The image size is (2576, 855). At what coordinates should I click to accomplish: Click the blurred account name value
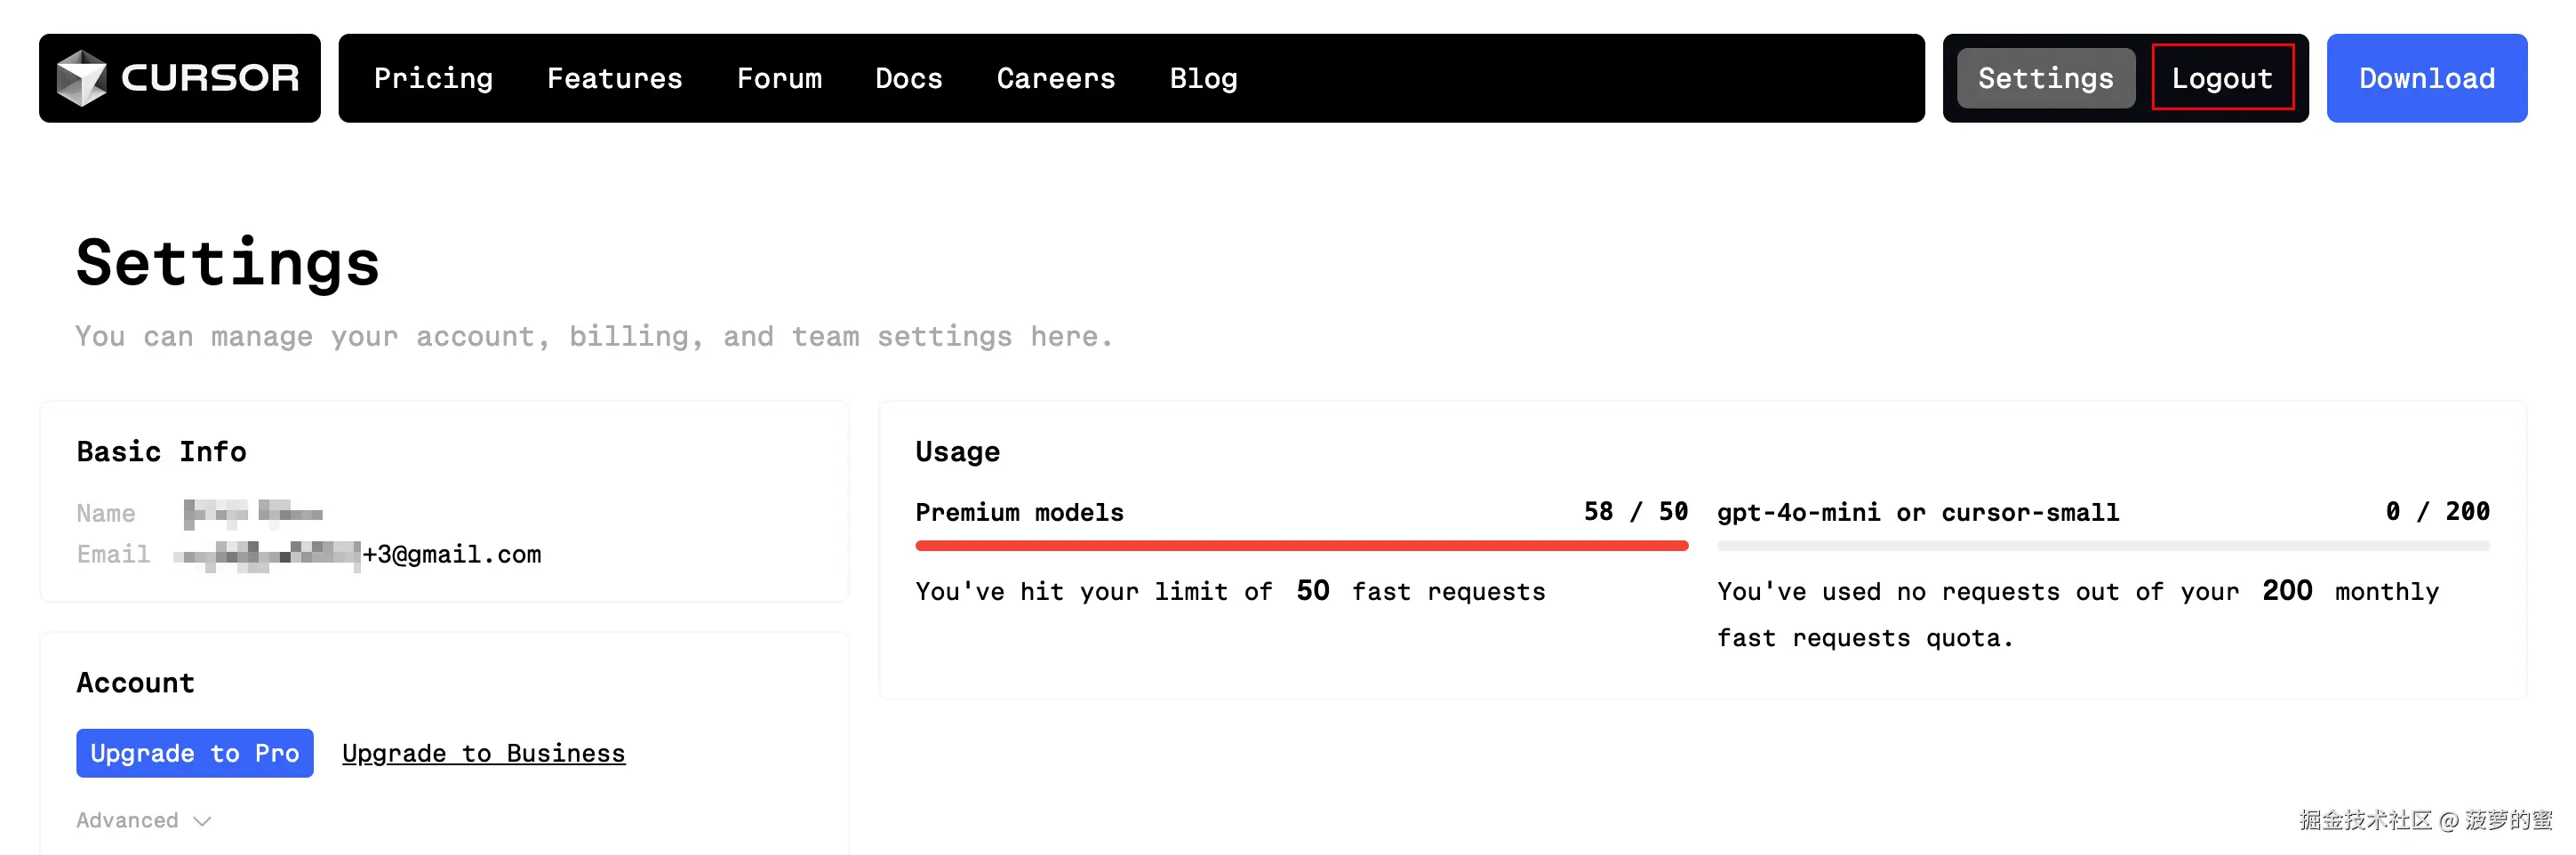tap(253, 513)
